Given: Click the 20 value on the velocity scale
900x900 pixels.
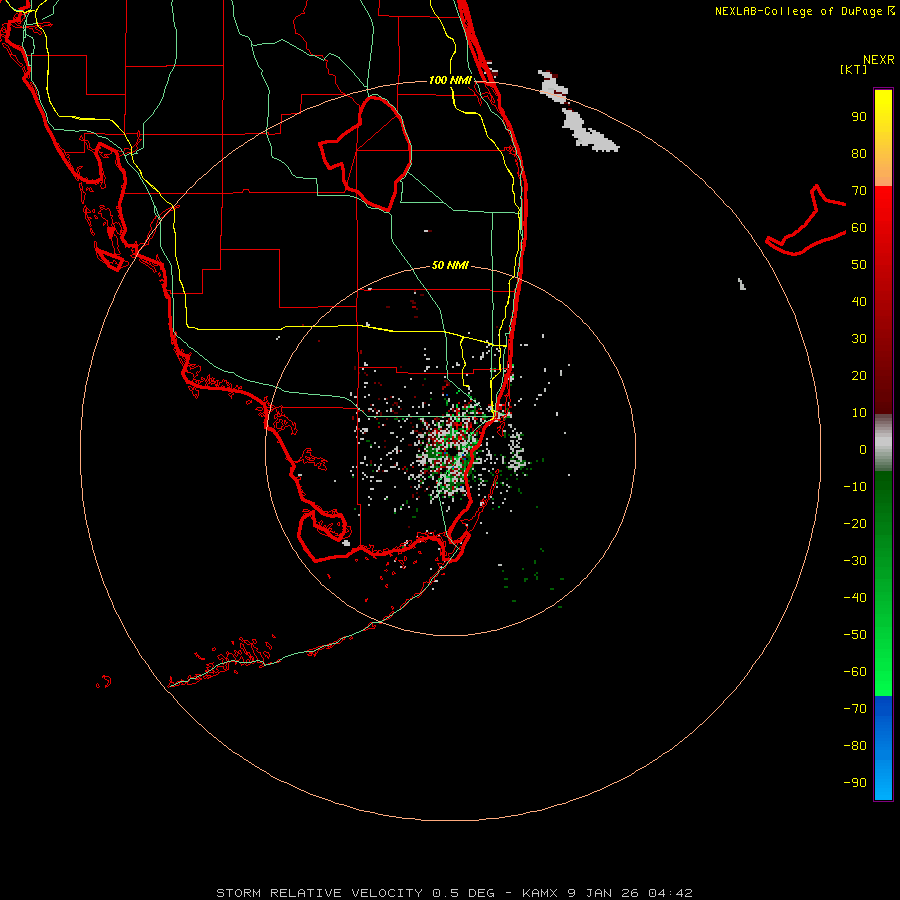Looking at the screenshot, I should 859,376.
